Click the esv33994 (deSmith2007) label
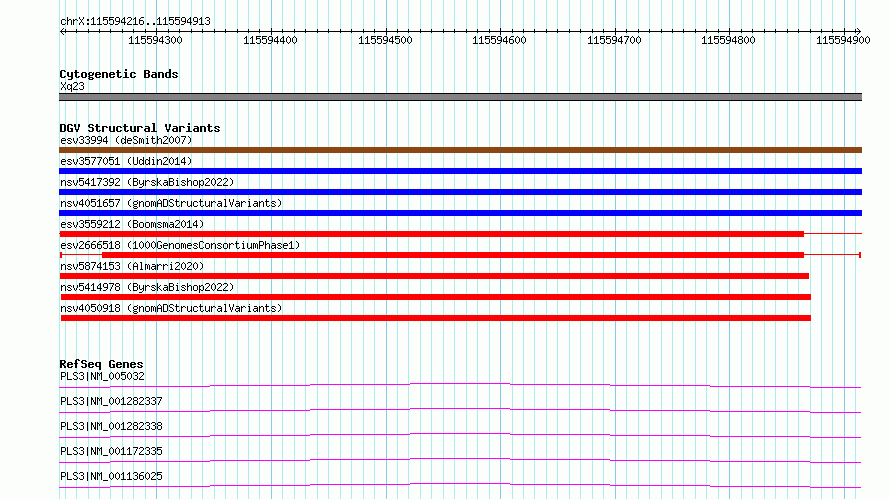This screenshot has height=499, width=890. click(126, 140)
